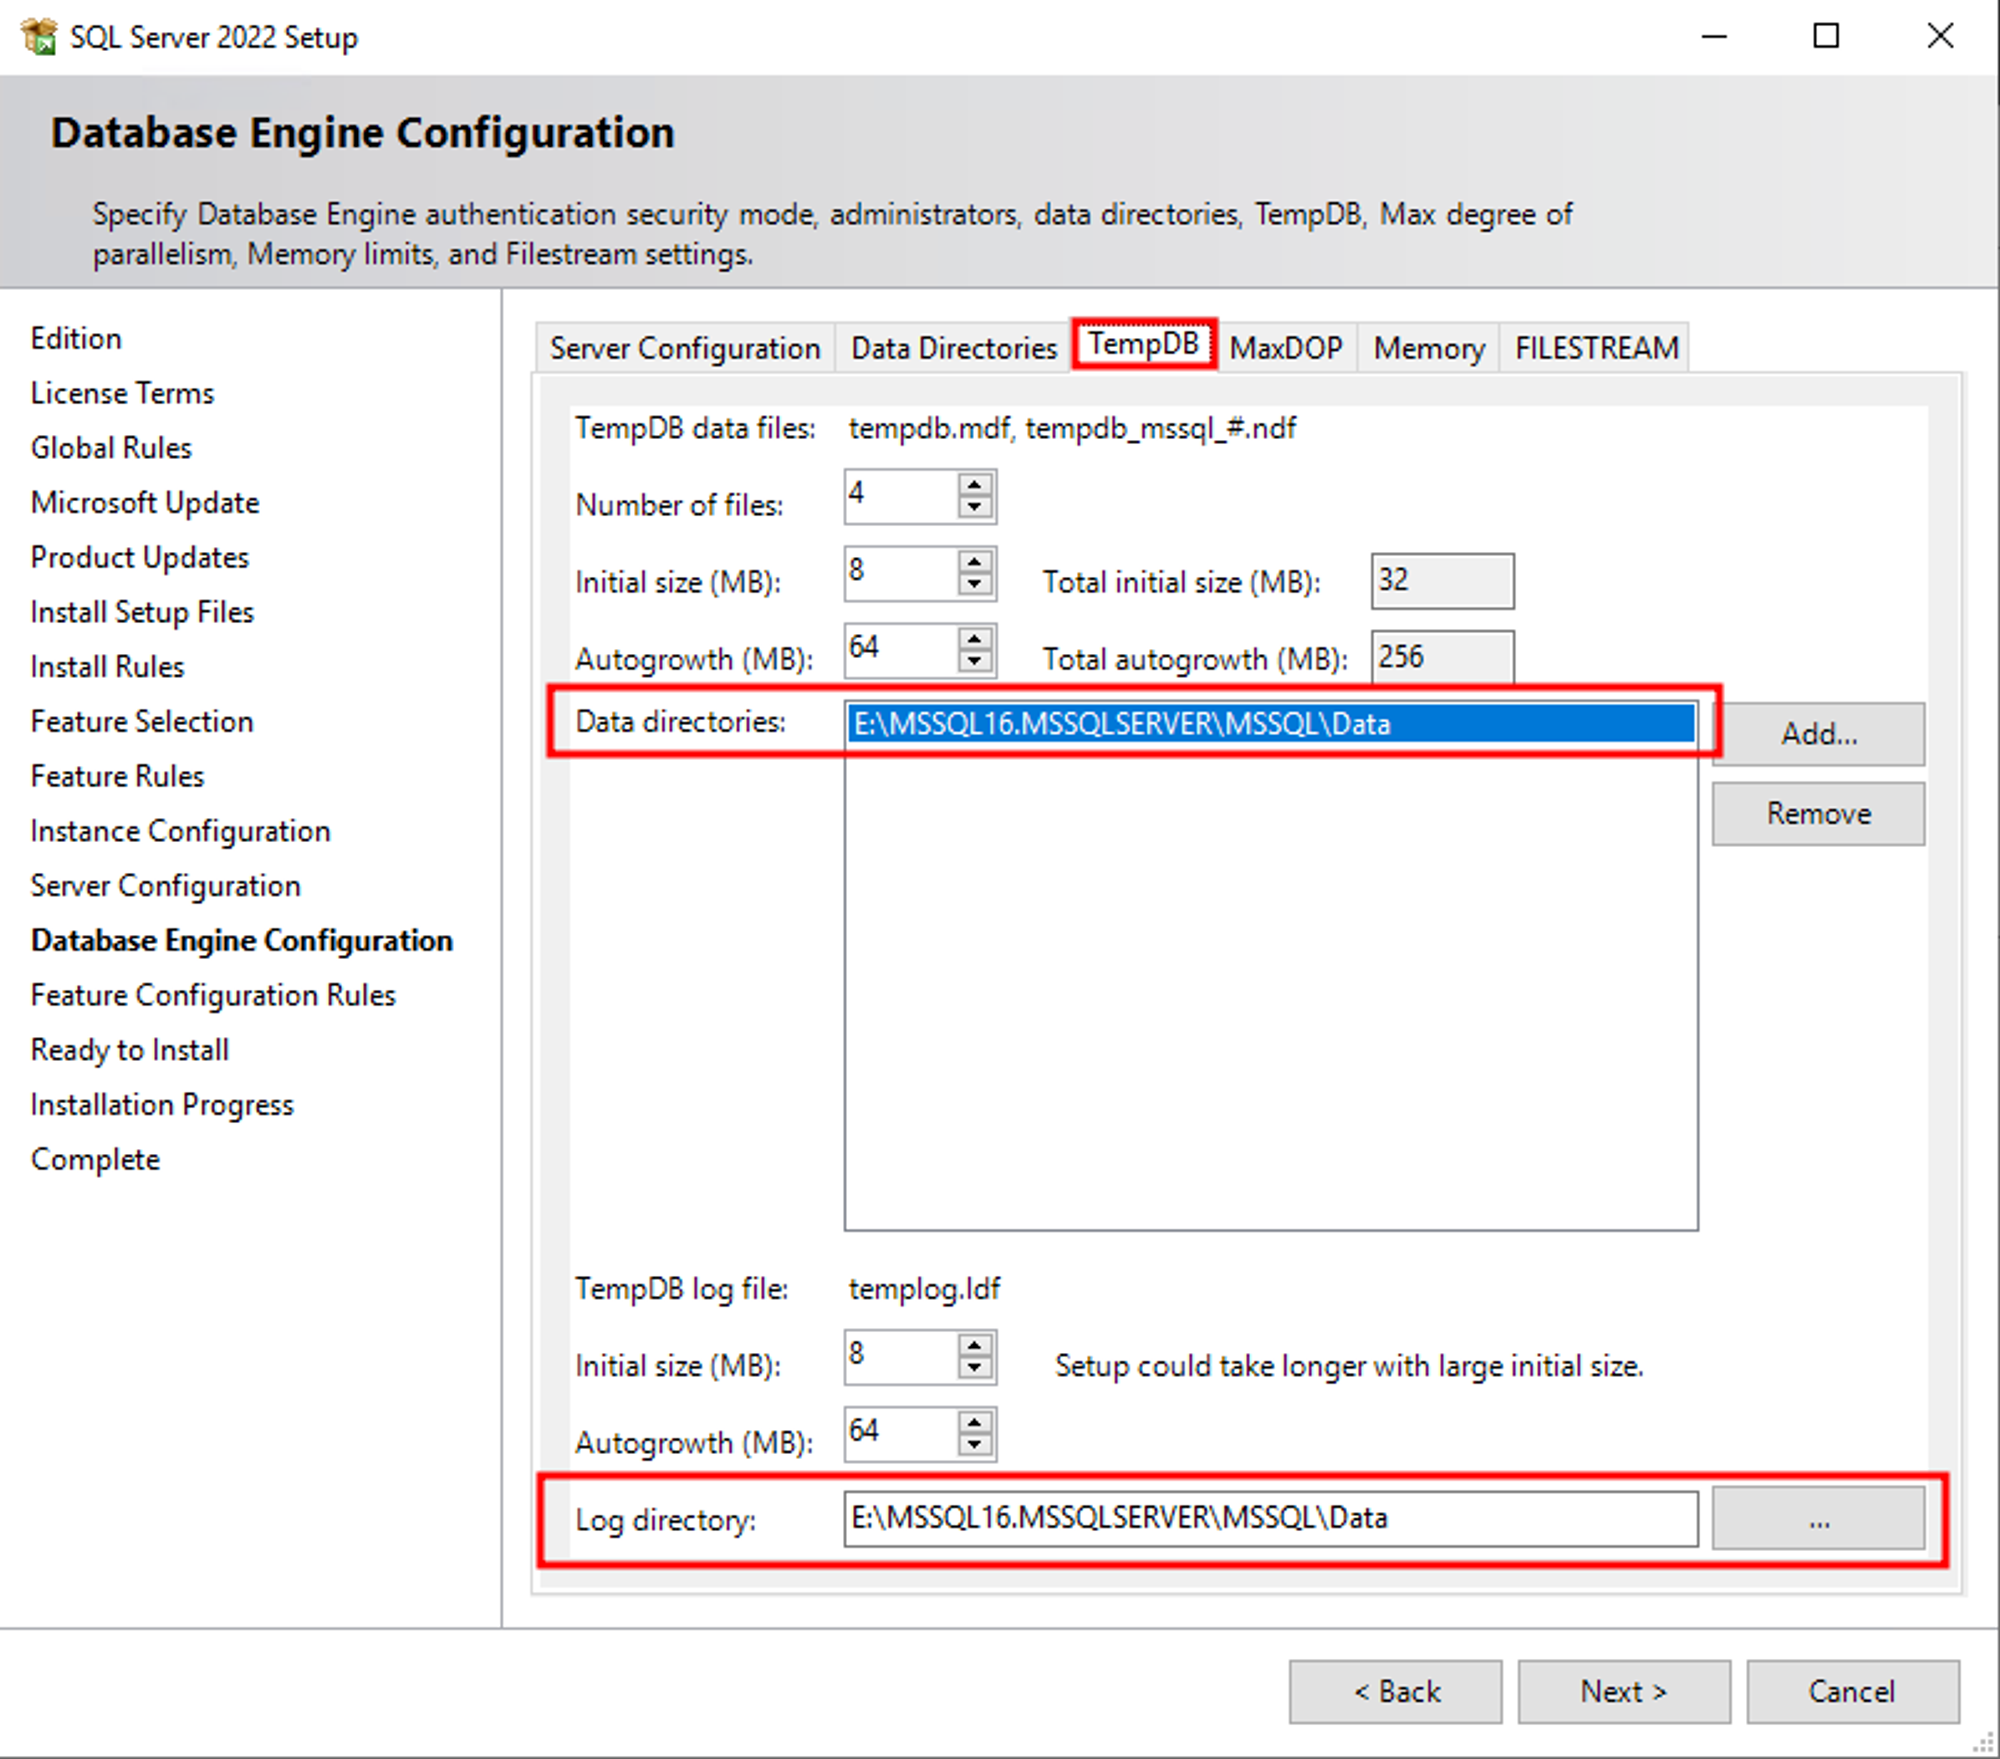The width and height of the screenshot is (2000, 1759).
Task: Increase Number of files spinner up arrow
Action: [974, 485]
